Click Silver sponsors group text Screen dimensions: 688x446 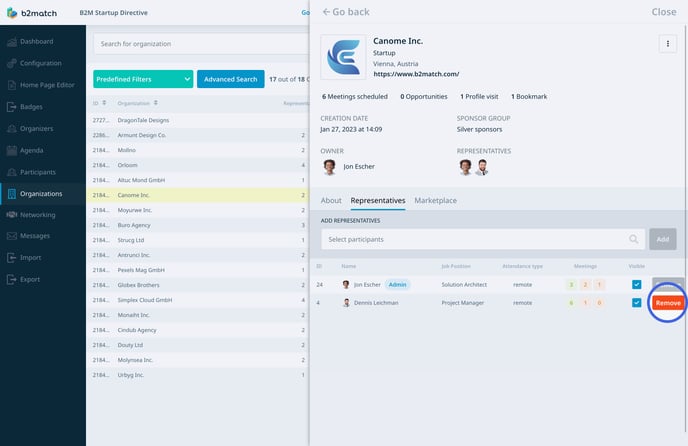[479, 129]
